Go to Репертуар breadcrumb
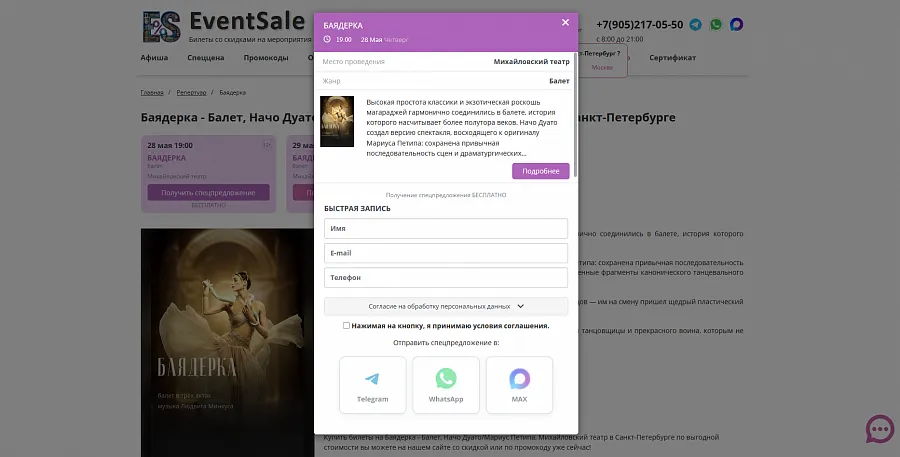Screen dimensions: 900x457 [191, 92]
